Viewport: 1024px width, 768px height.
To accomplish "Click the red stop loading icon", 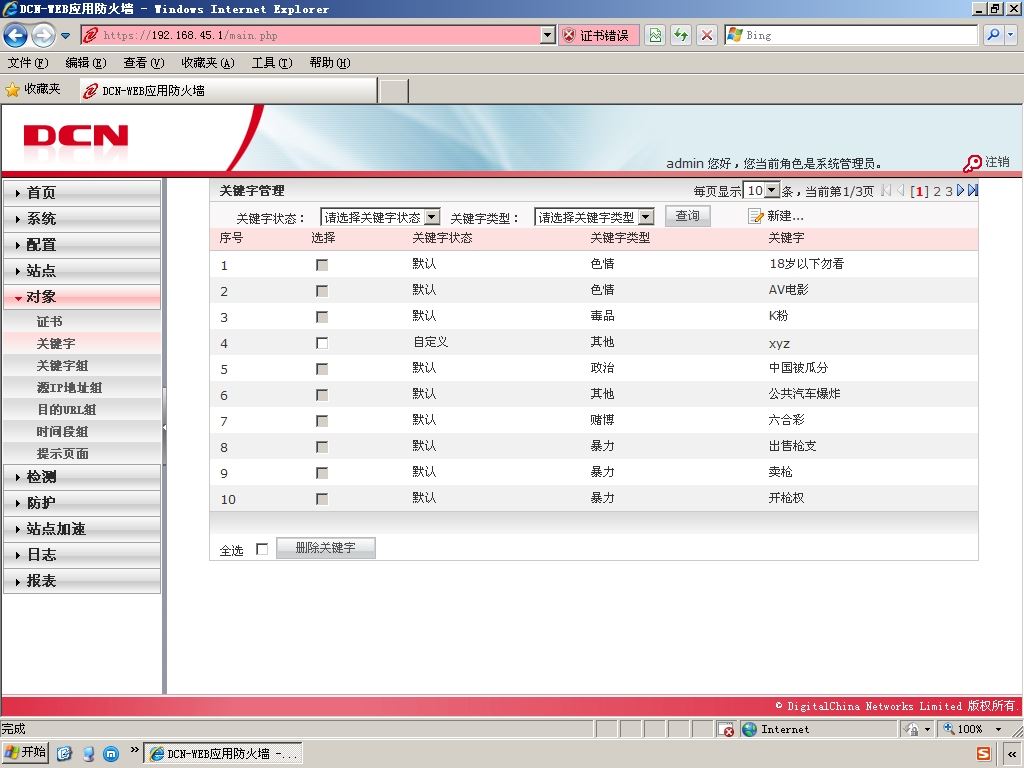I will point(707,35).
